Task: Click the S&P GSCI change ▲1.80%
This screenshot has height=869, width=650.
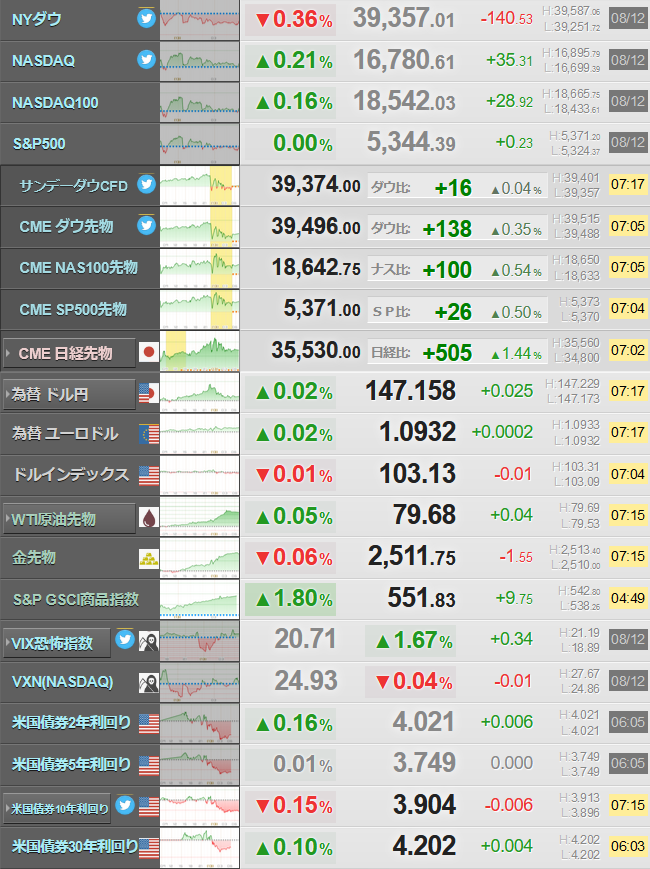Action: pos(290,599)
